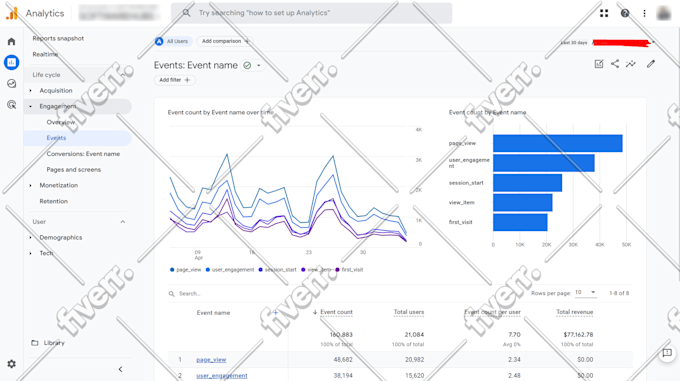Click the All Users segment chip

click(x=173, y=41)
